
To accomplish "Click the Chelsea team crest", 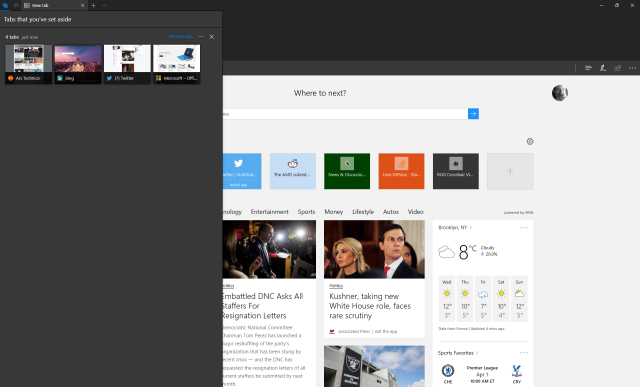I will [448, 371].
